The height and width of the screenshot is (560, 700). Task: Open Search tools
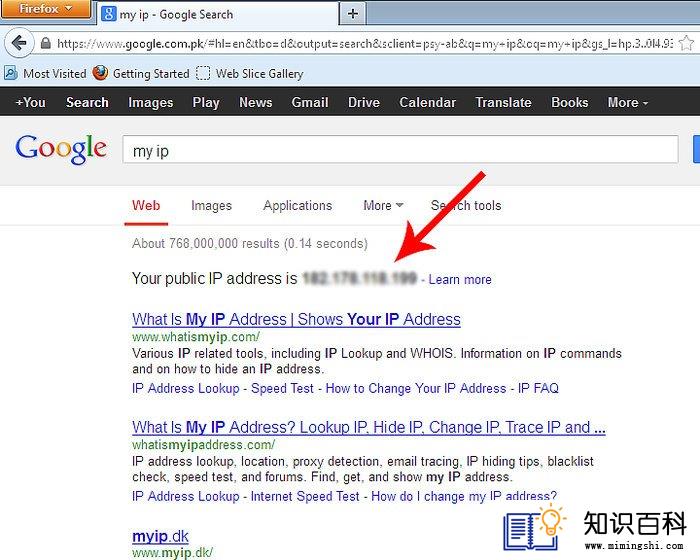tap(466, 205)
